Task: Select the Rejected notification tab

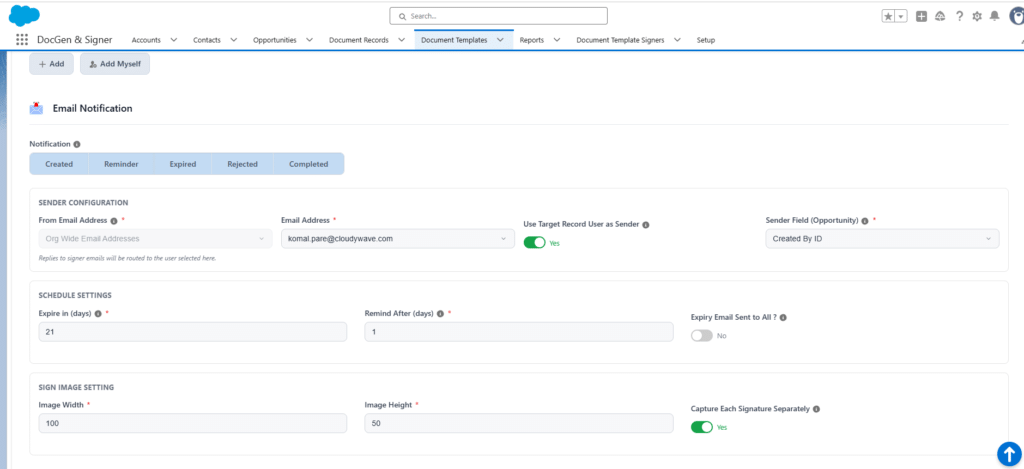Action: point(242,164)
